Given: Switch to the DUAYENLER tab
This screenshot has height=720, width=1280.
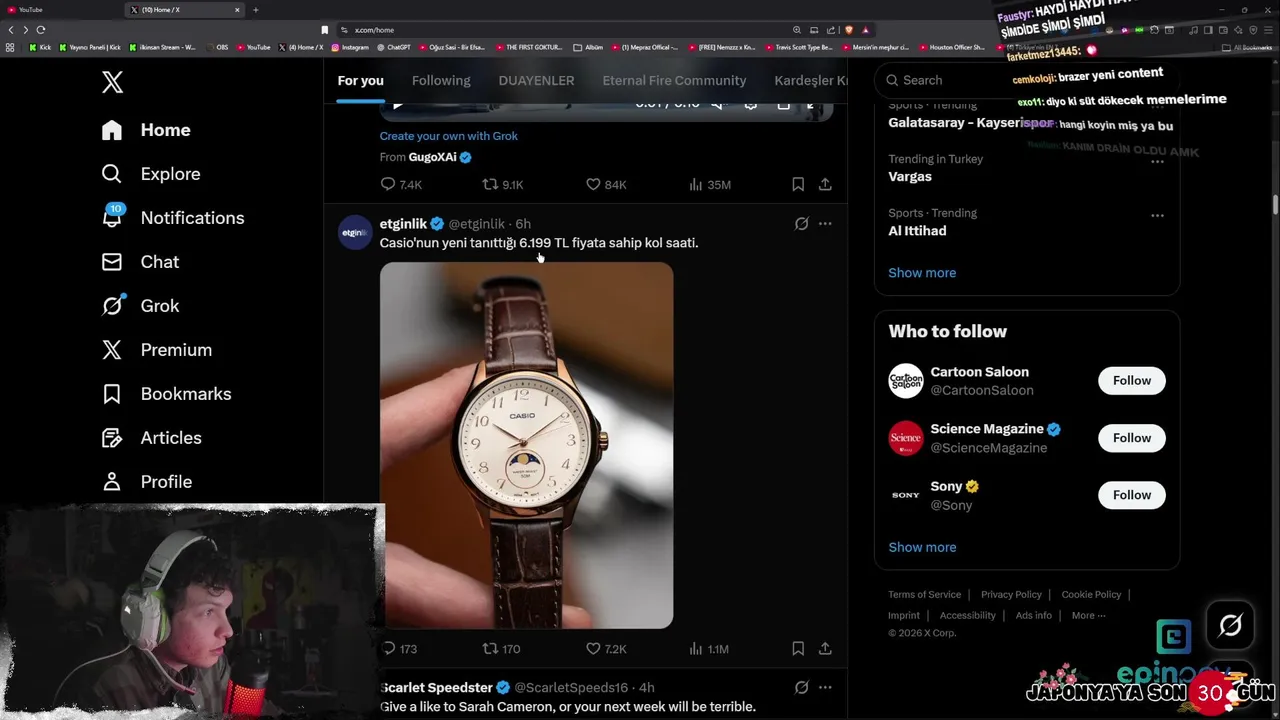Looking at the screenshot, I should point(536,80).
